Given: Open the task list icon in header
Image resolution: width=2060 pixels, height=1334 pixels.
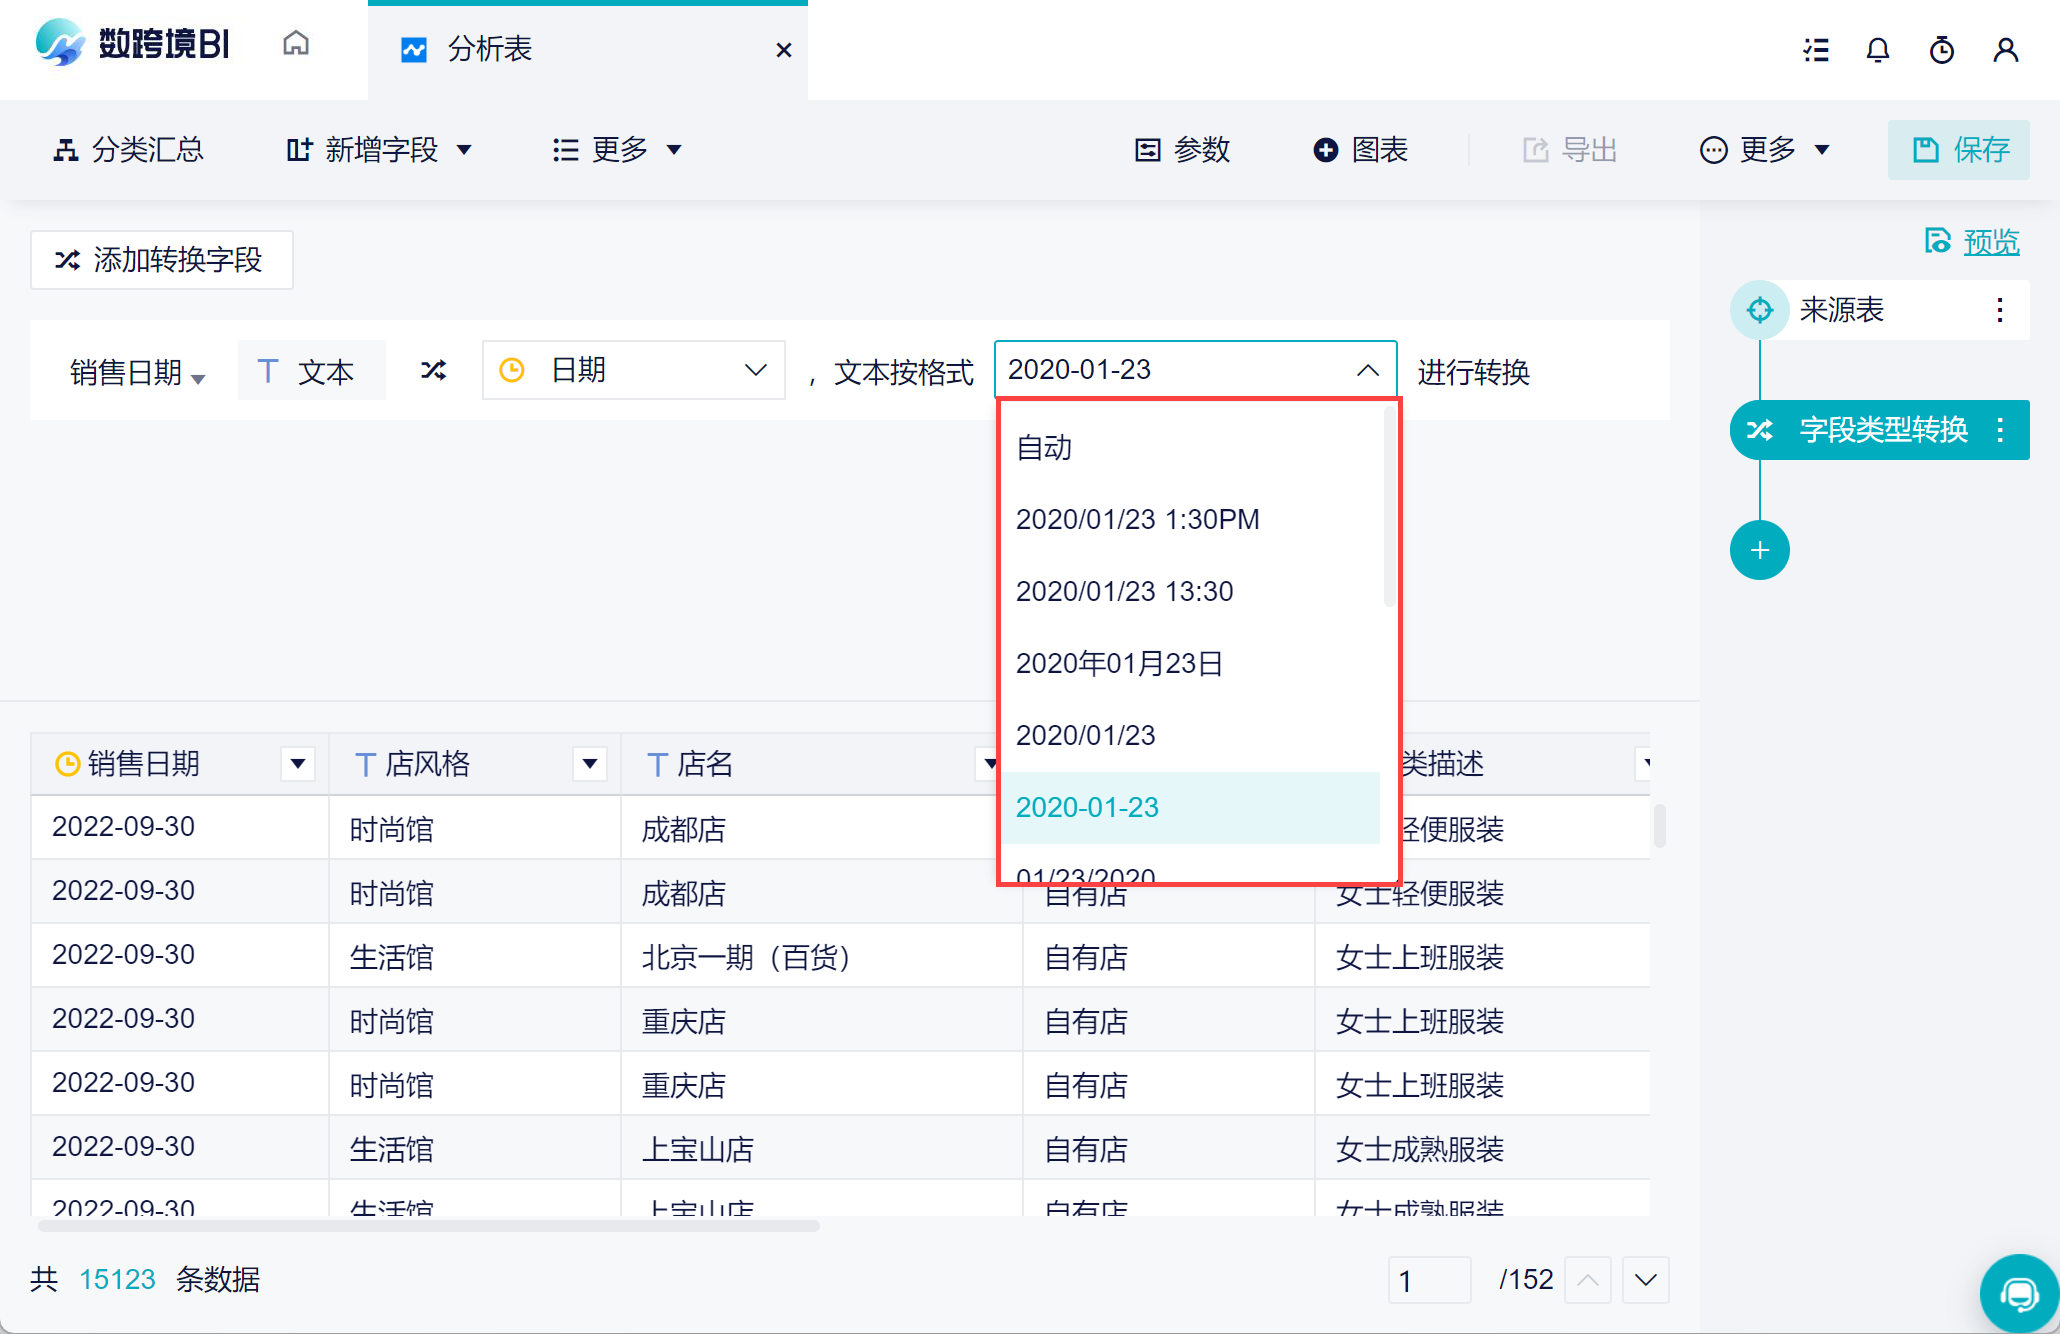Looking at the screenshot, I should pos(1816,50).
